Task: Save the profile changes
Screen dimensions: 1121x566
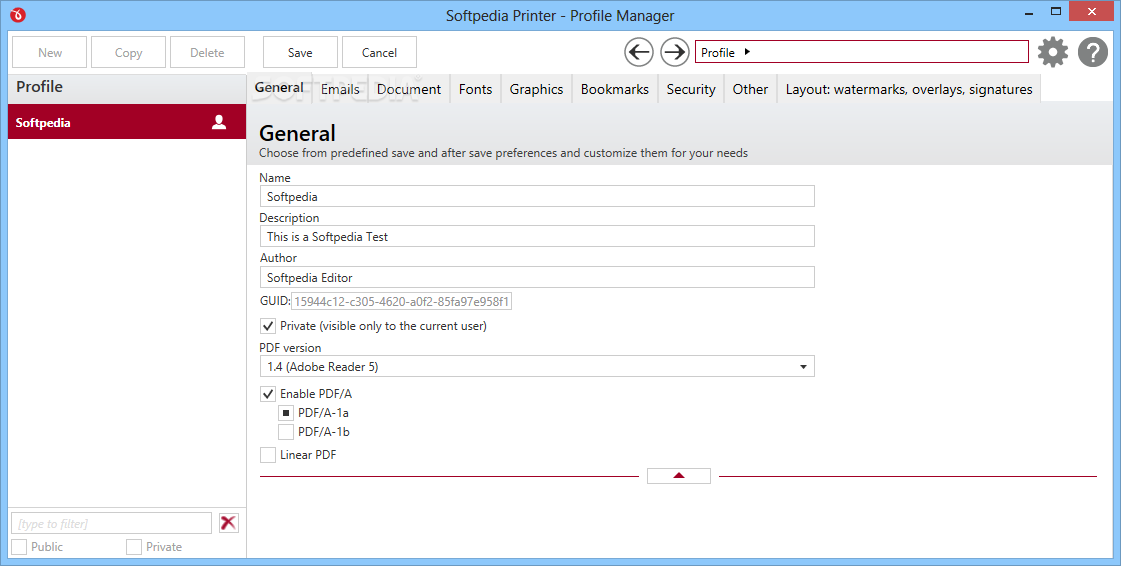Action: click(x=300, y=52)
